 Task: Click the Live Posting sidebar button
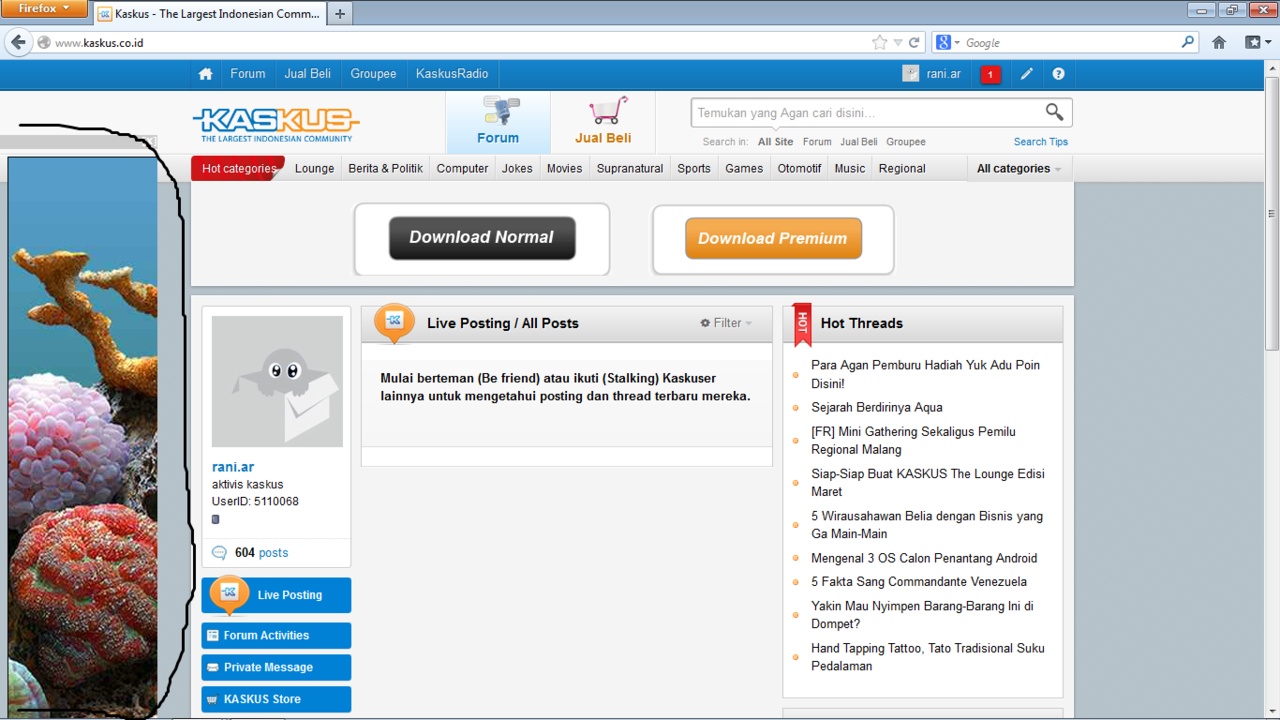point(276,595)
